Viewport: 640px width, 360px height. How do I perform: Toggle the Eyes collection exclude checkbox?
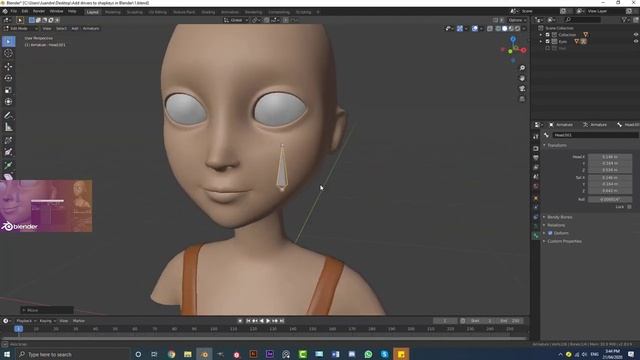pos(548,41)
